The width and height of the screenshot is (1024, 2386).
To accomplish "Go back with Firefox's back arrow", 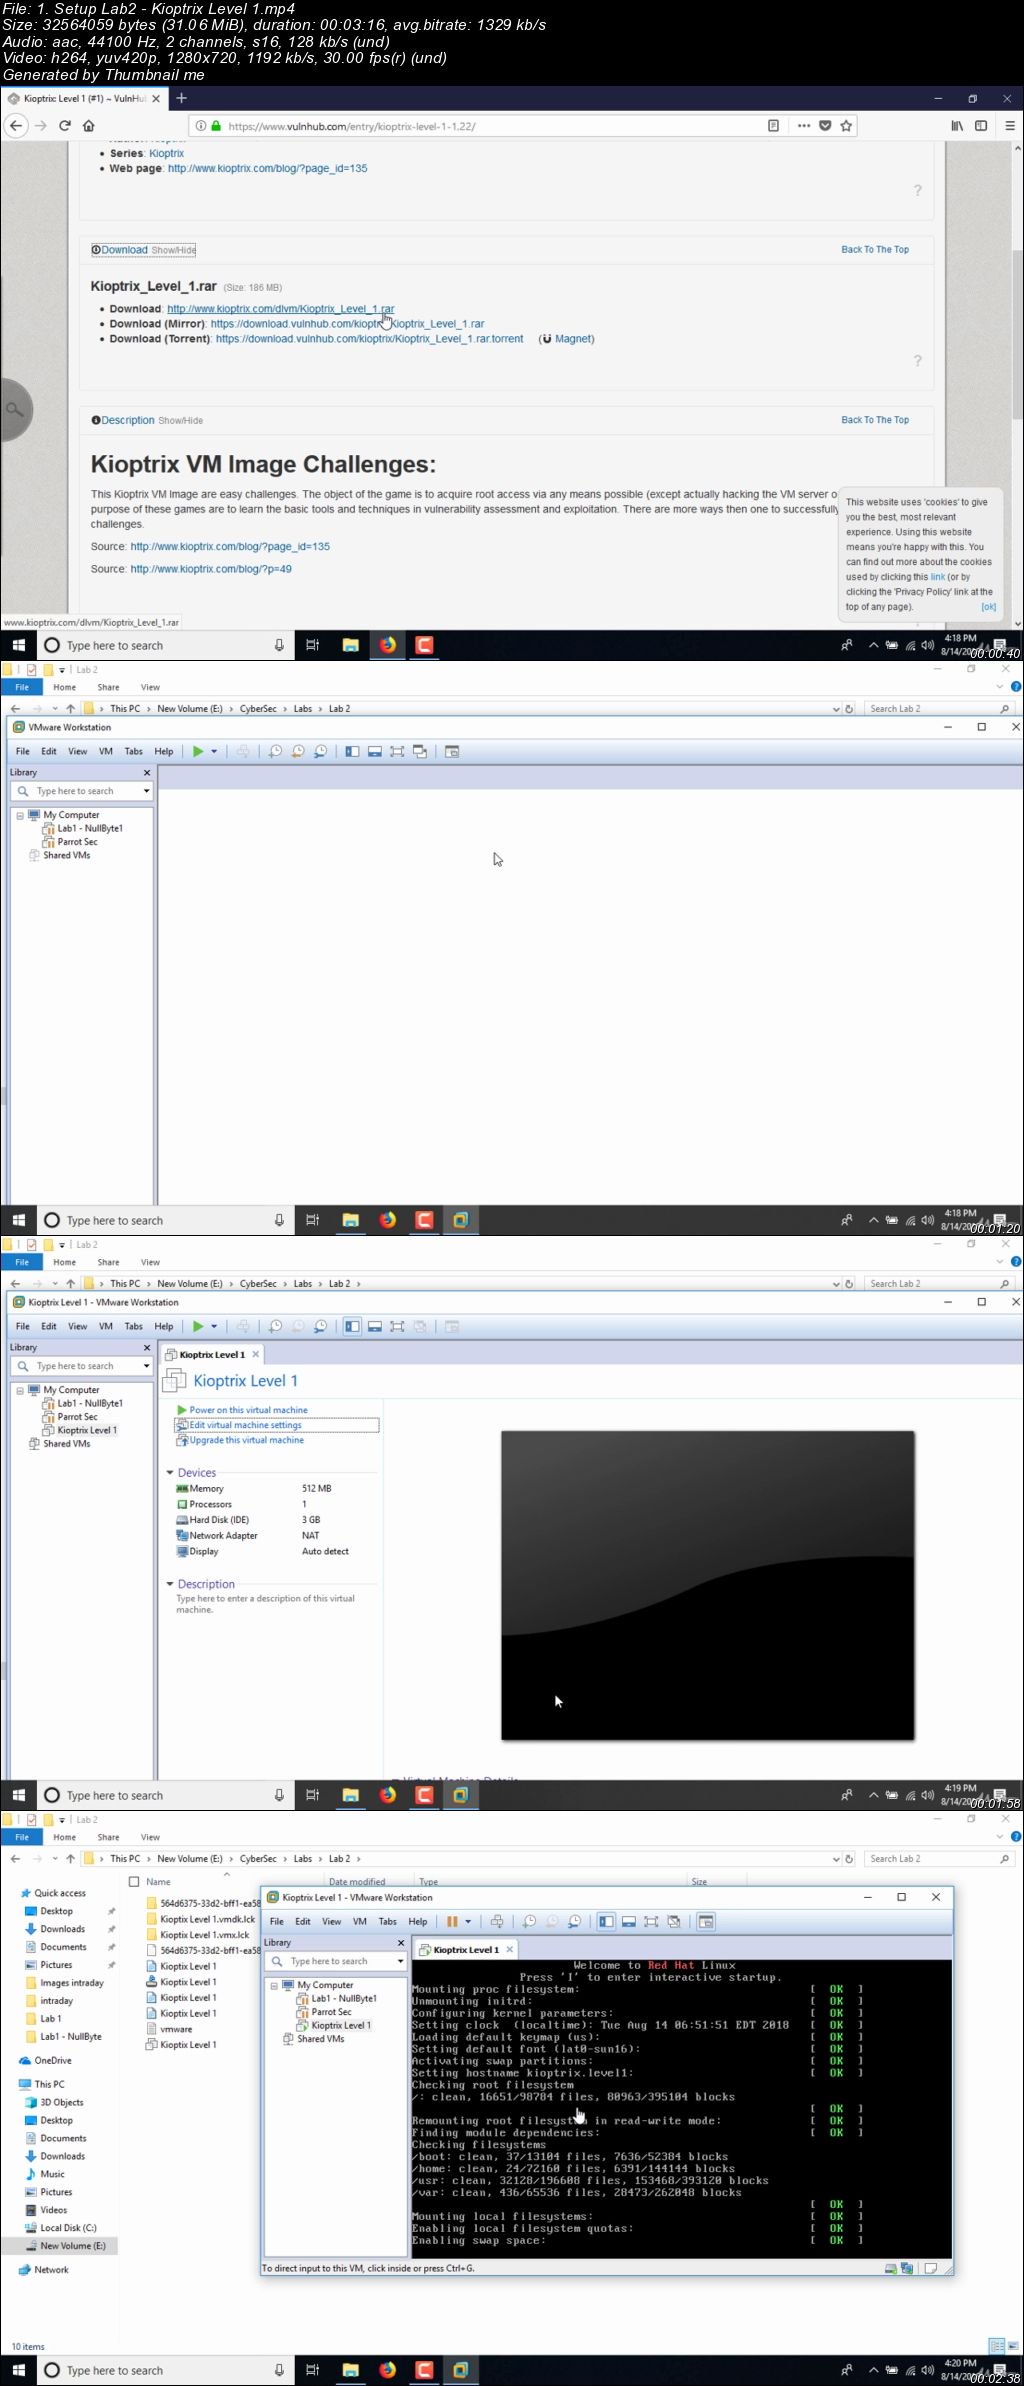I will [x=16, y=126].
